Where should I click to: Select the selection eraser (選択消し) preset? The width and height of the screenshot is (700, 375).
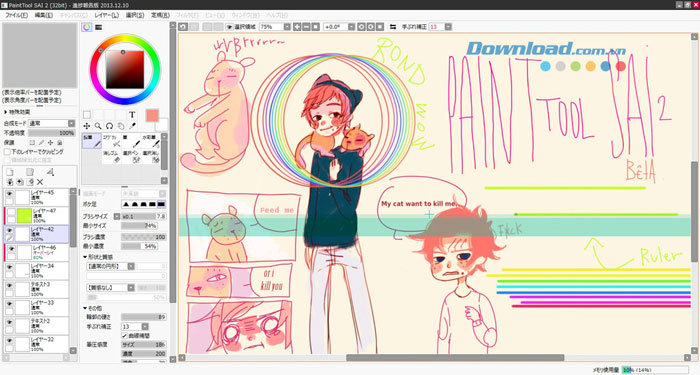pyautogui.click(x=150, y=157)
